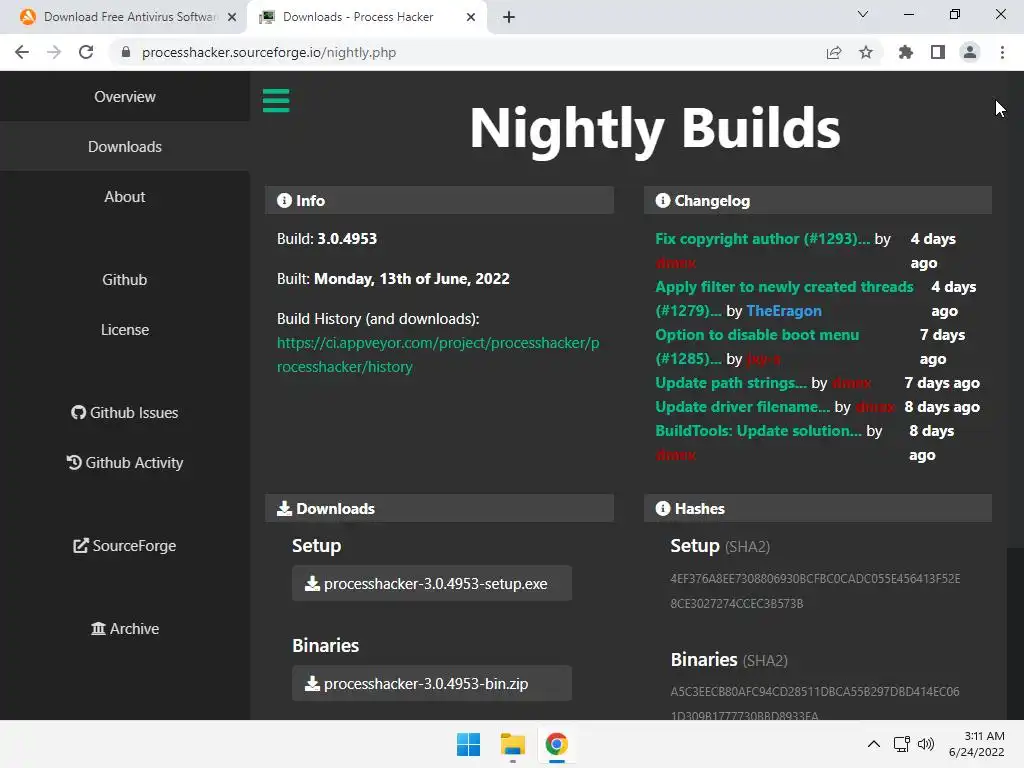Select the Setup SHA2 hash text
The image size is (1024, 768).
815,591
